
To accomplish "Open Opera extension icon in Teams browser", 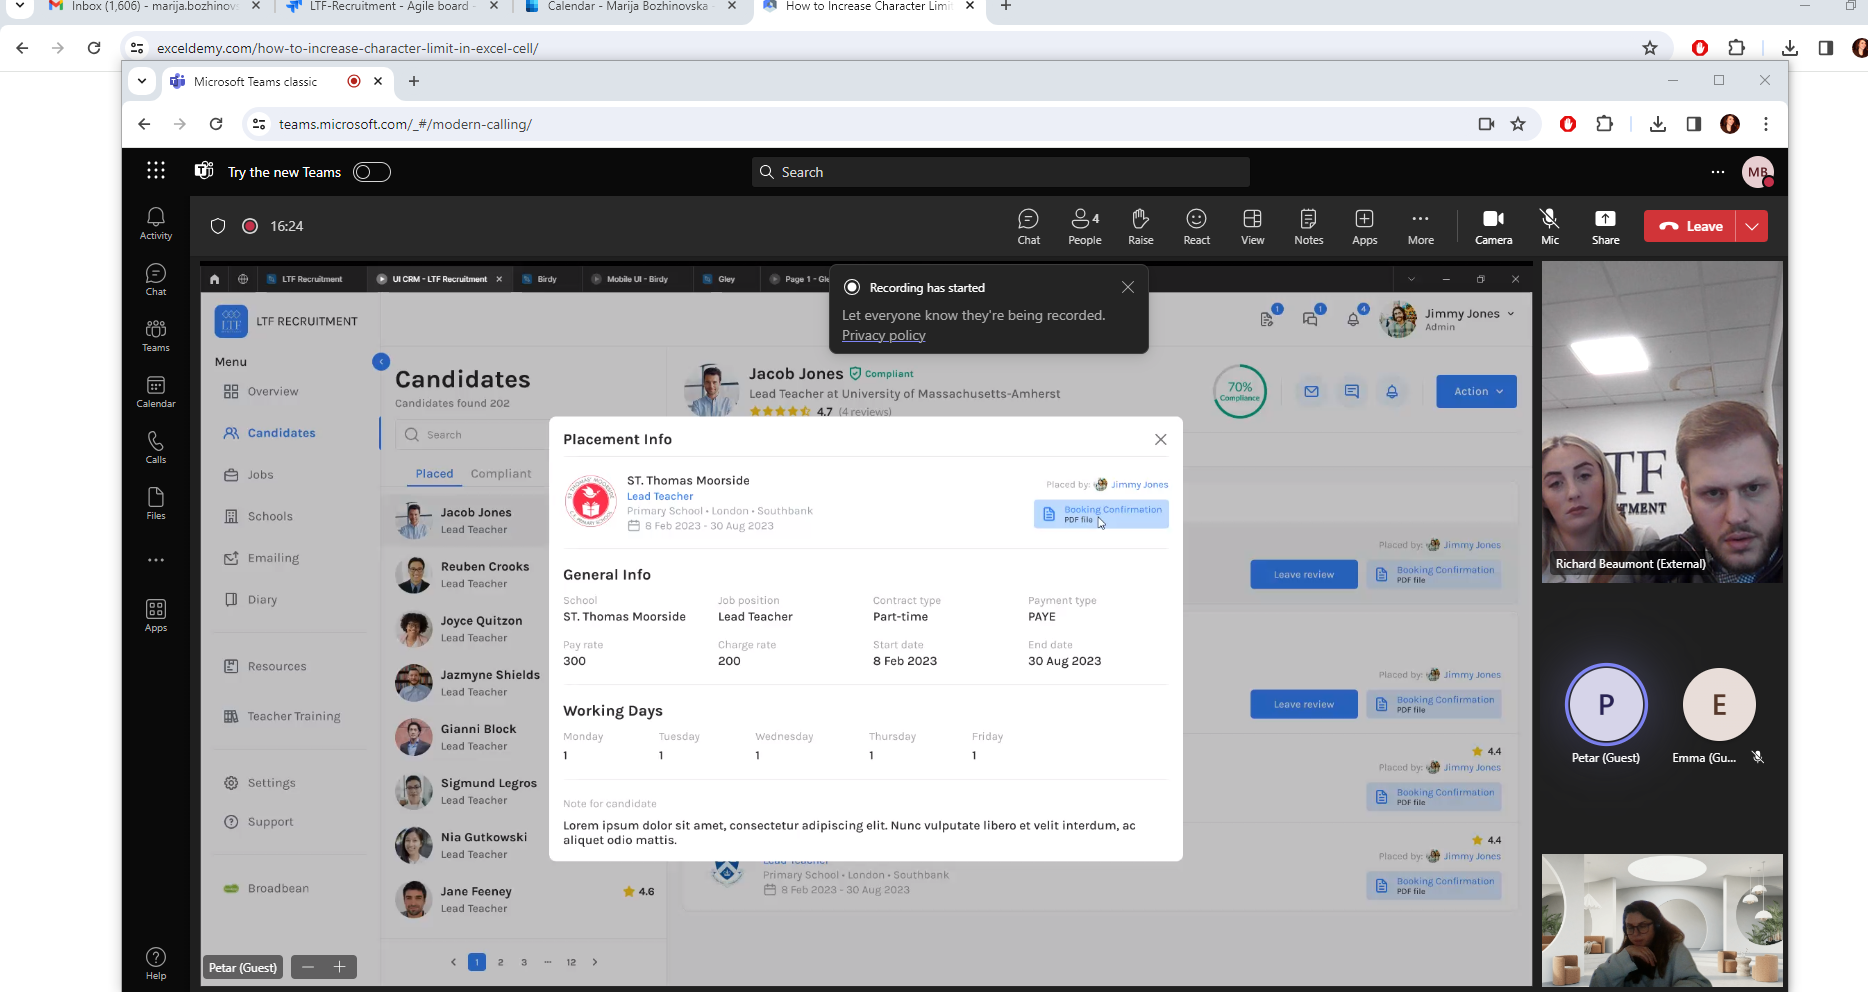I will [1568, 124].
